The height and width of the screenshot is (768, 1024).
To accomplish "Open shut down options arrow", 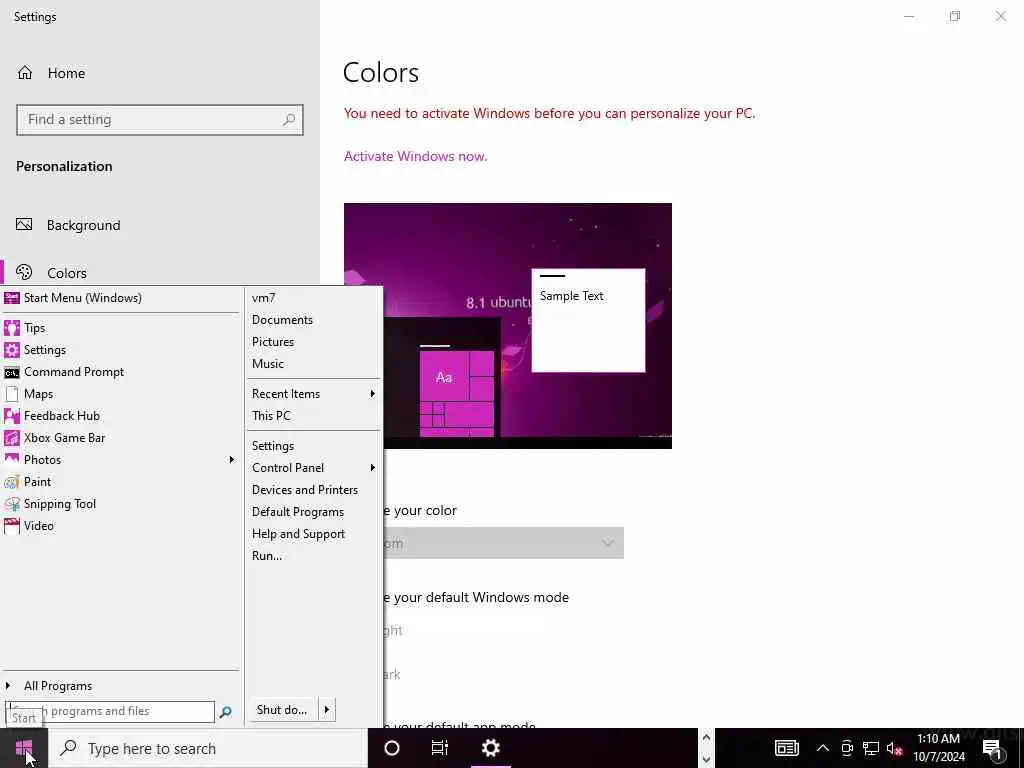I will tap(327, 710).
